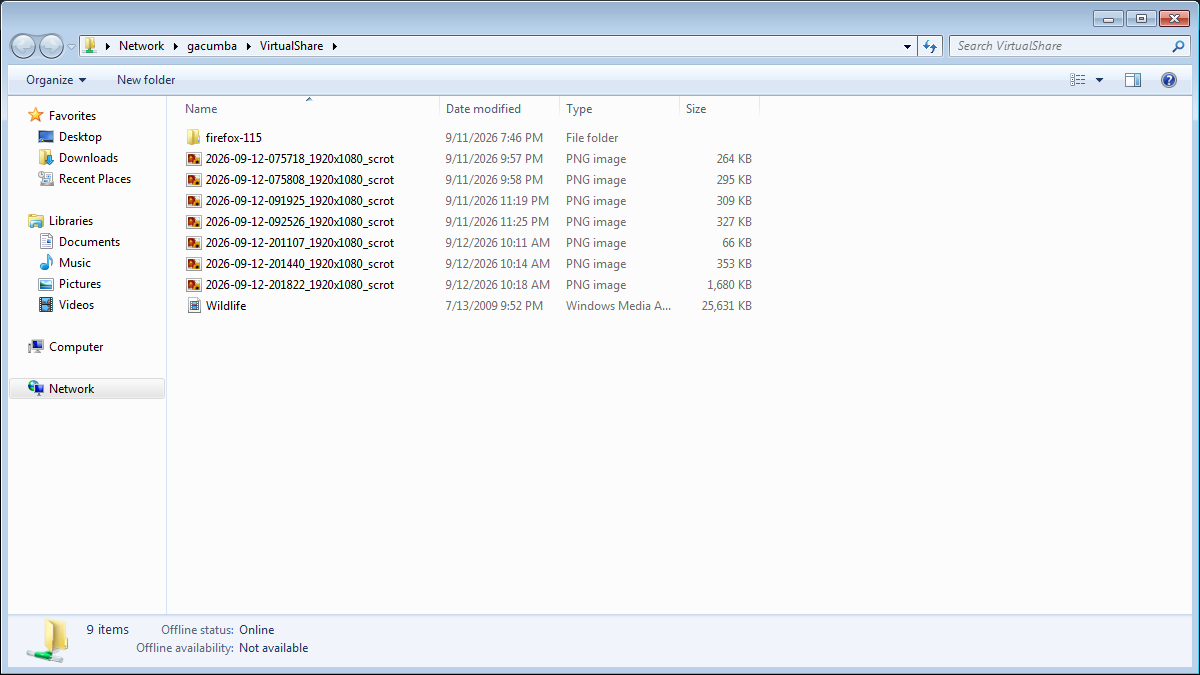Image resolution: width=1200 pixels, height=675 pixels.
Task: Click the Back navigation arrow button
Action: tap(23, 46)
